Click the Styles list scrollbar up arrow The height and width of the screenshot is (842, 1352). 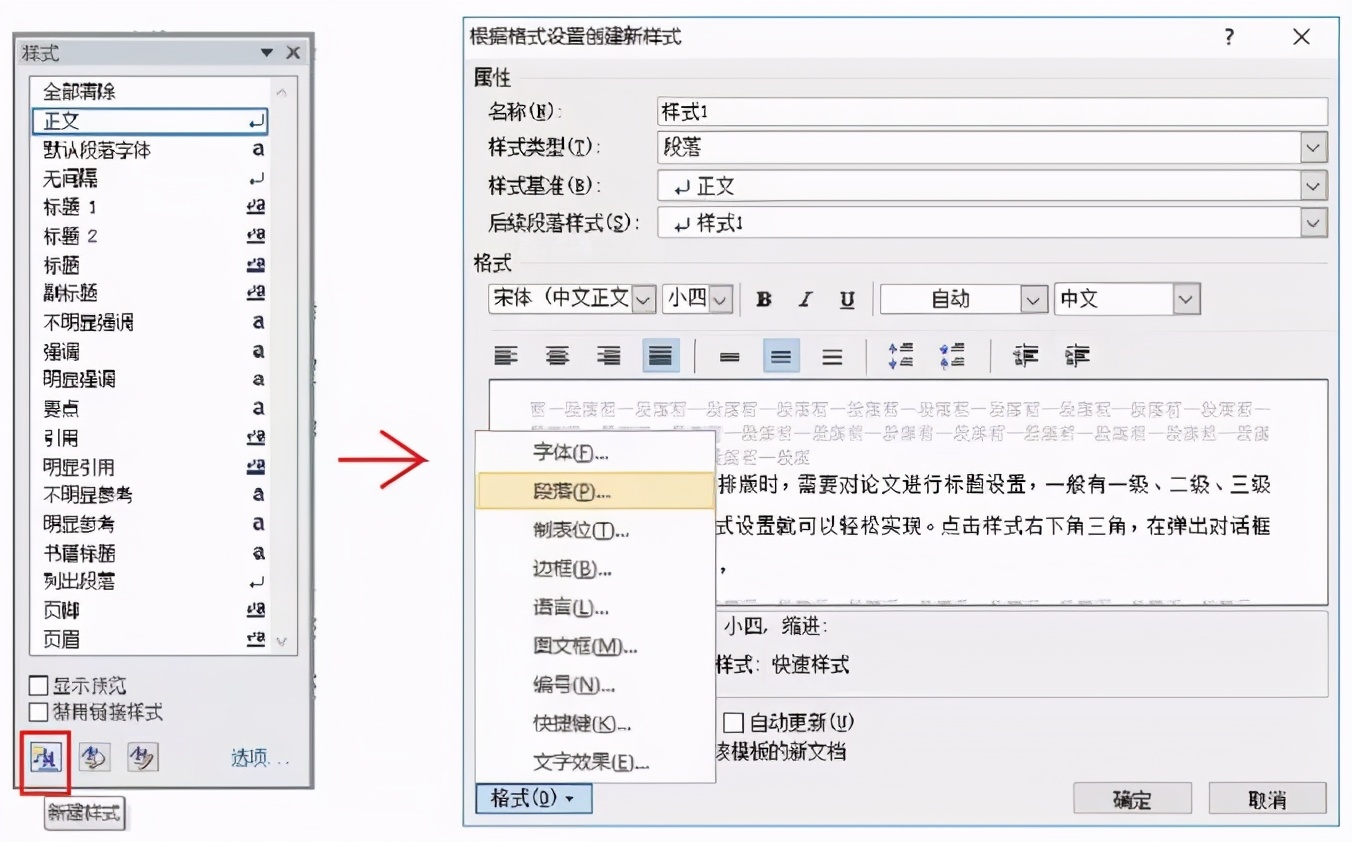(x=281, y=92)
